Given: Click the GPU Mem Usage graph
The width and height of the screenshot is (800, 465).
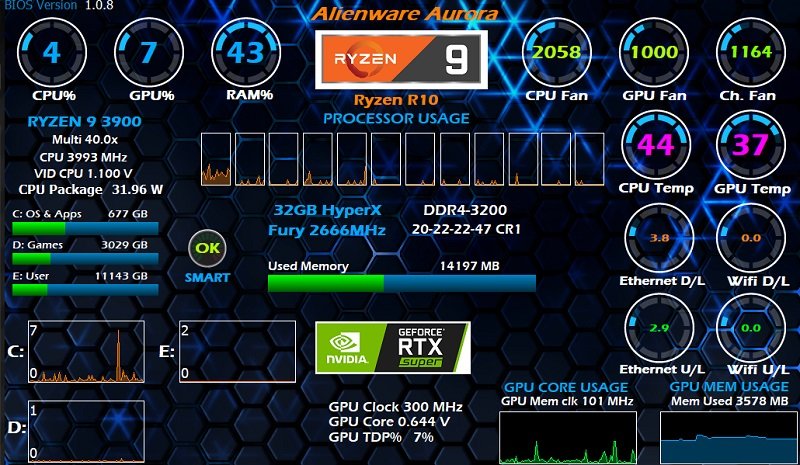Looking at the screenshot, I should point(729,436).
